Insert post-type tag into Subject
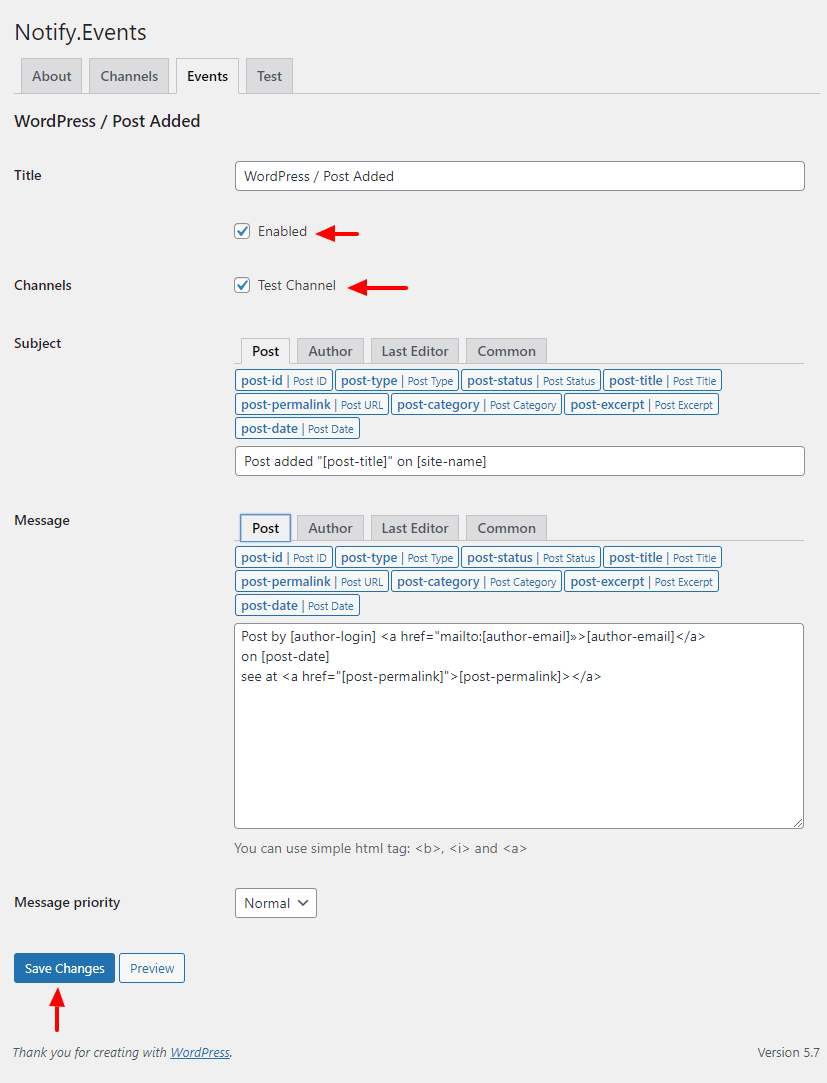Image resolution: width=827 pixels, height=1083 pixels. (x=397, y=381)
